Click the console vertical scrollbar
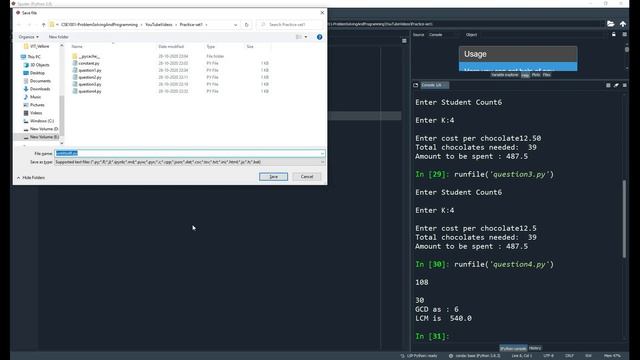Viewport: 640px width, 360px height. pyautogui.click(x=624, y=218)
